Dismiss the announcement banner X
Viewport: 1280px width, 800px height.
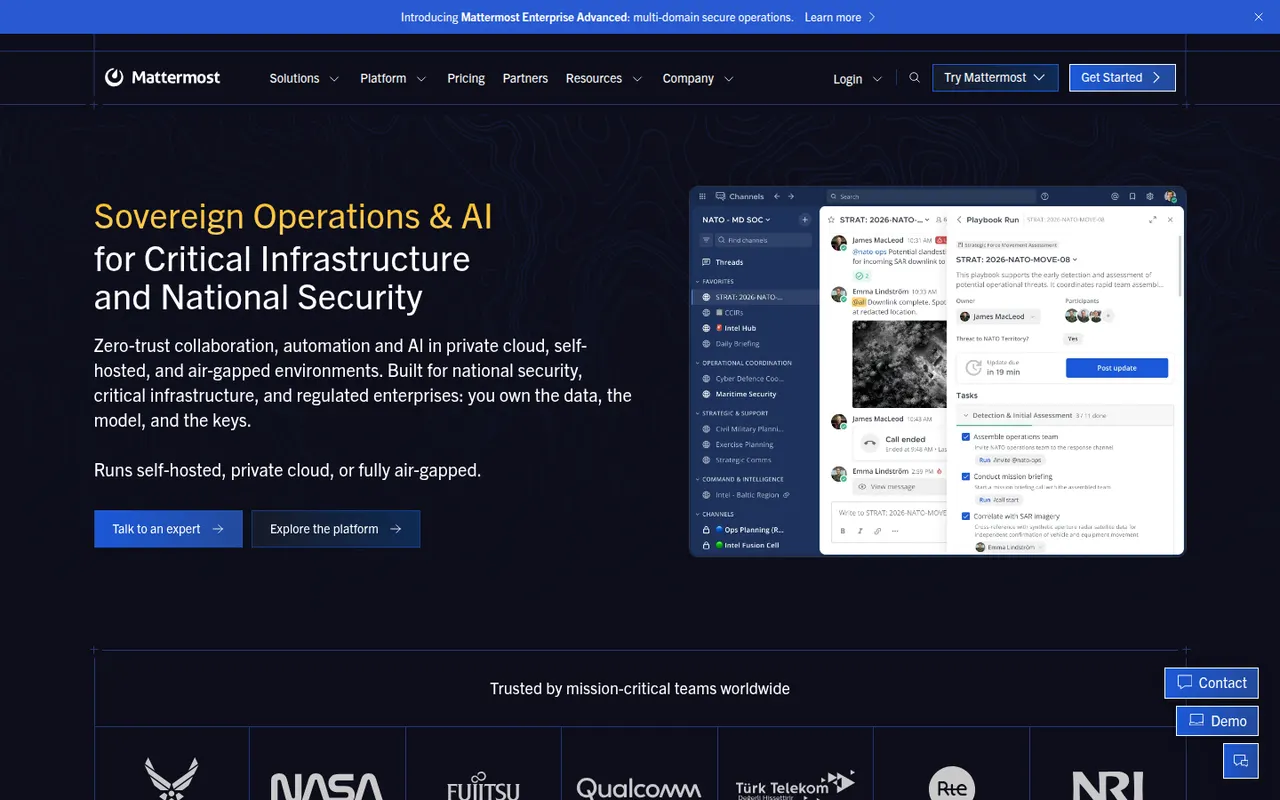coord(1258,17)
